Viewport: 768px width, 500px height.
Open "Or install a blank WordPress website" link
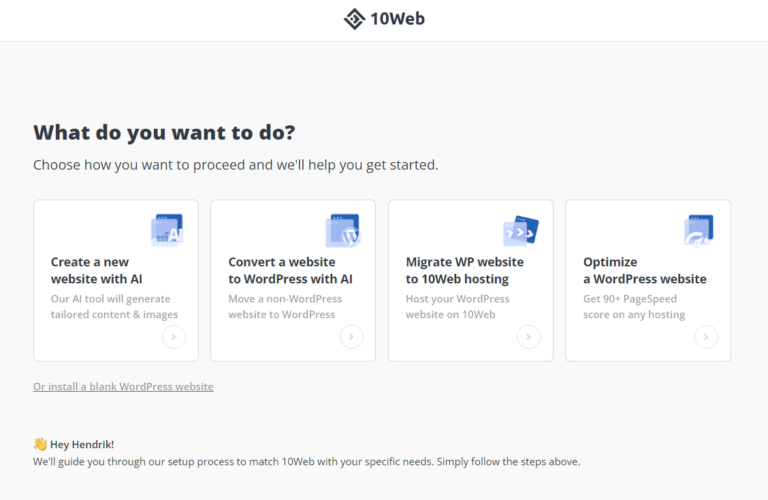pos(123,386)
